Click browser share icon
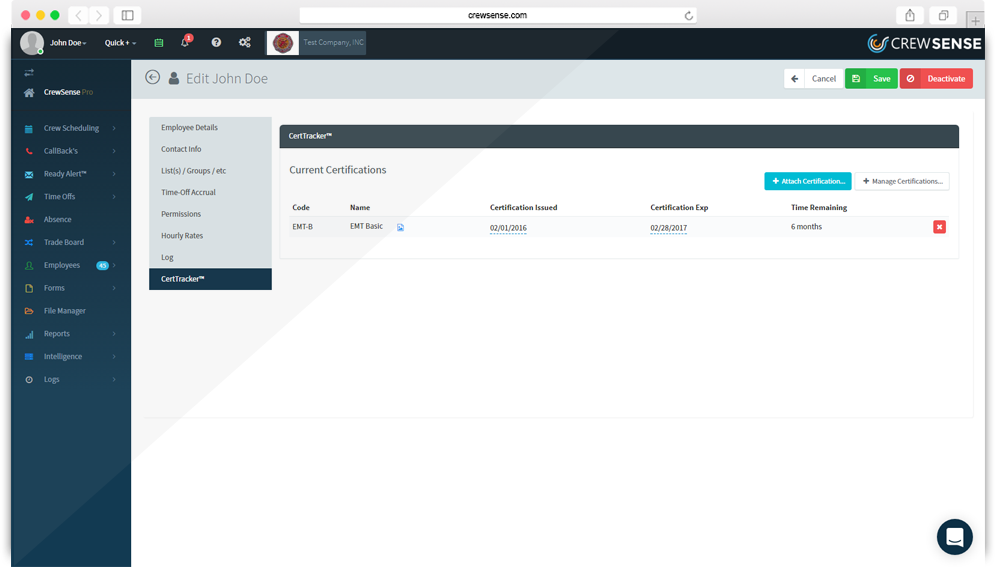 [910, 15]
